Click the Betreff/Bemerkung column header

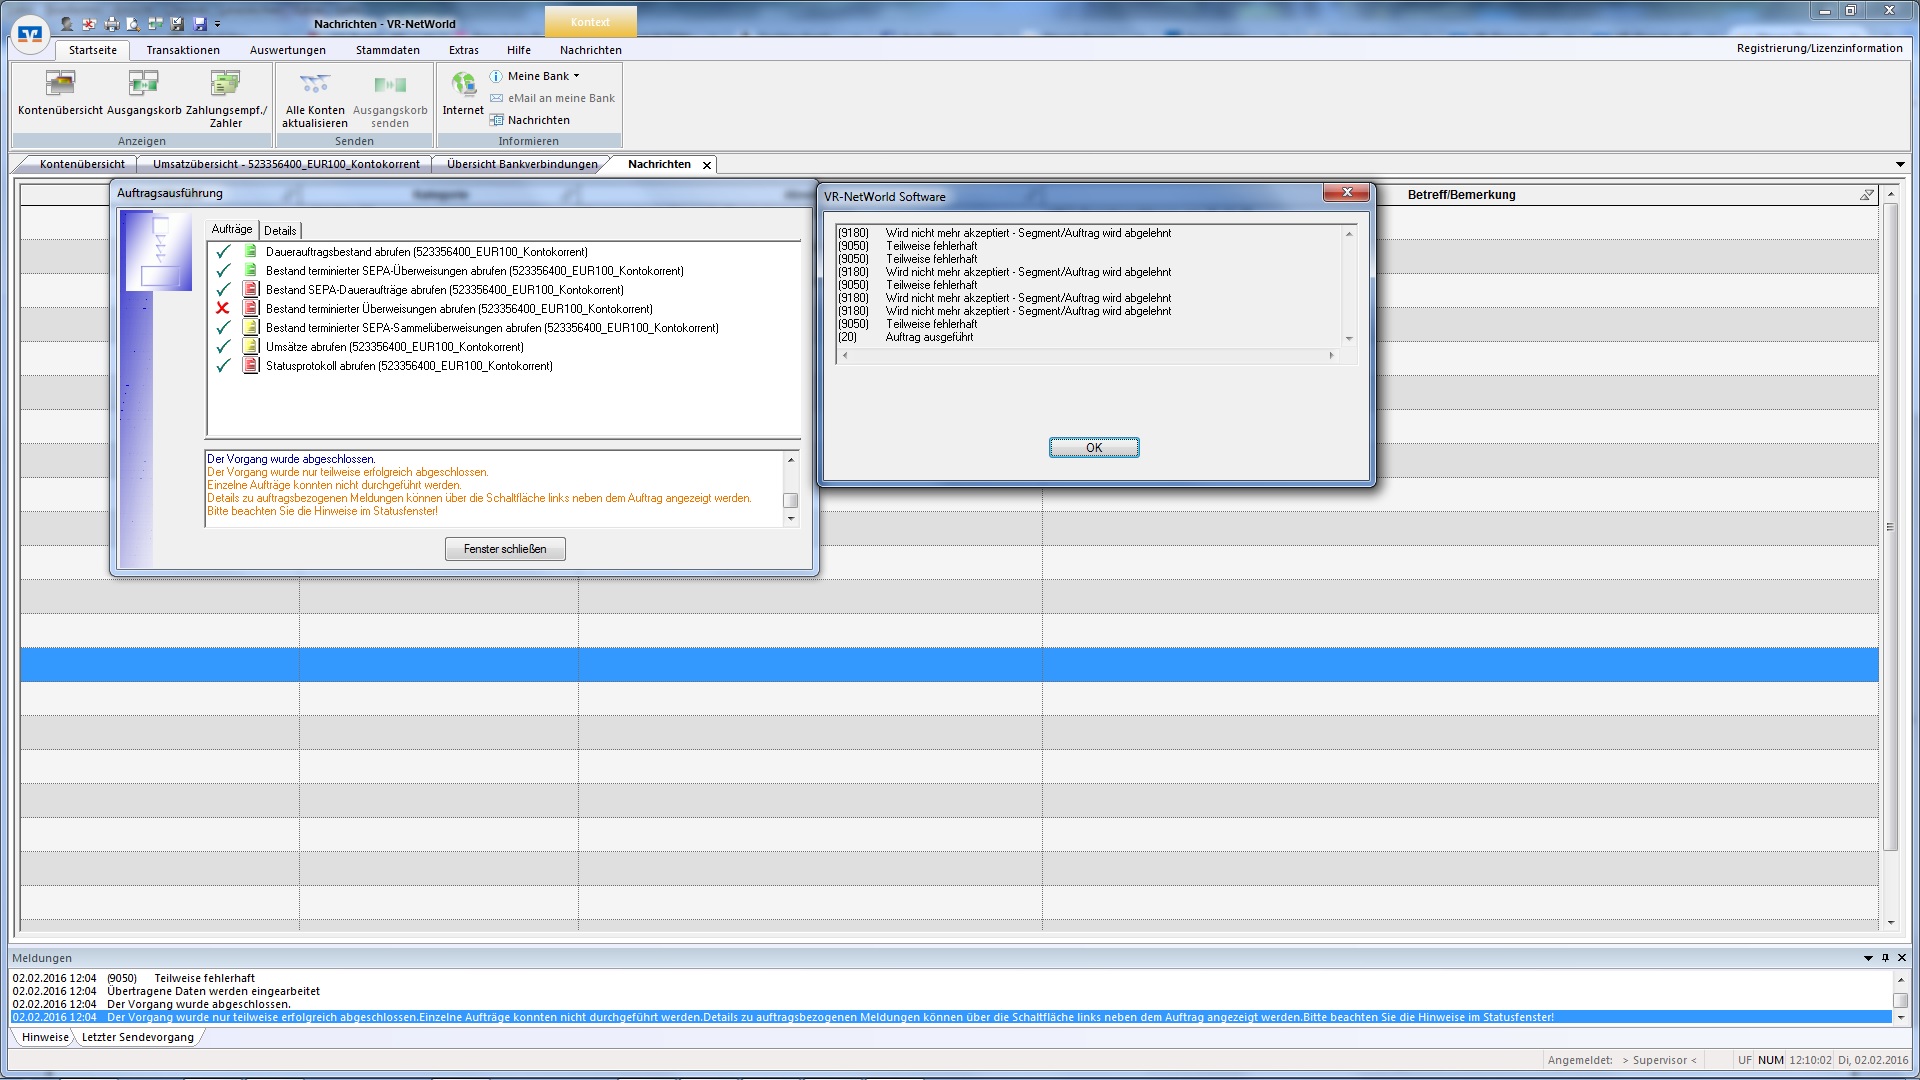(x=1461, y=195)
